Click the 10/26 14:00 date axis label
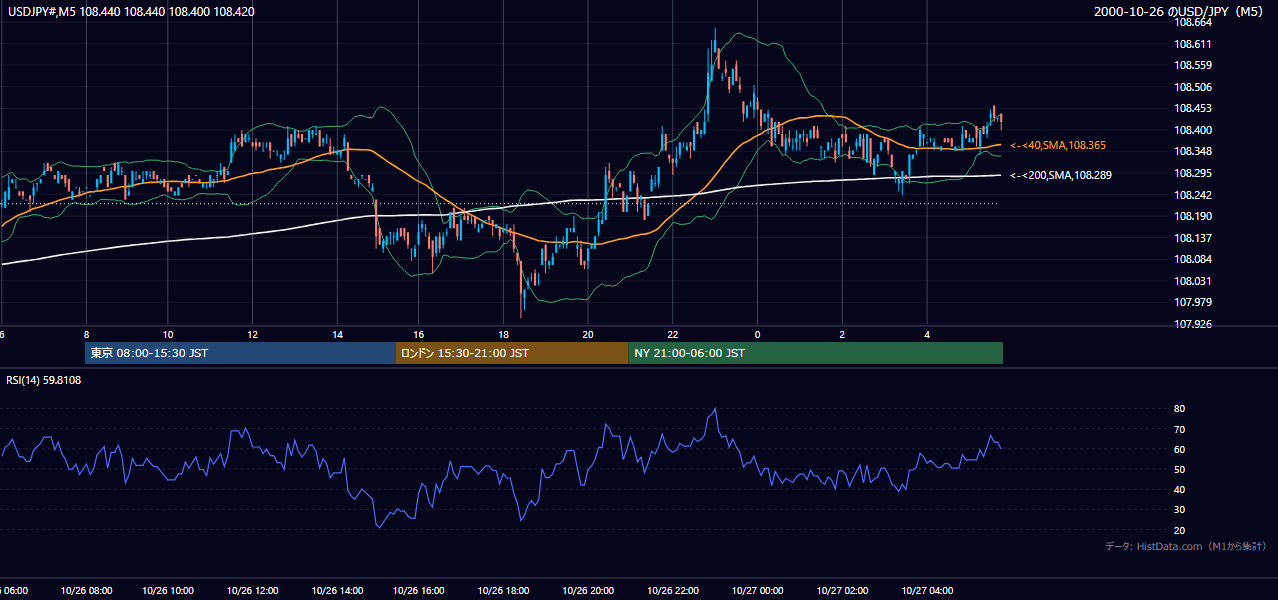The height and width of the screenshot is (600, 1278). tap(338, 591)
